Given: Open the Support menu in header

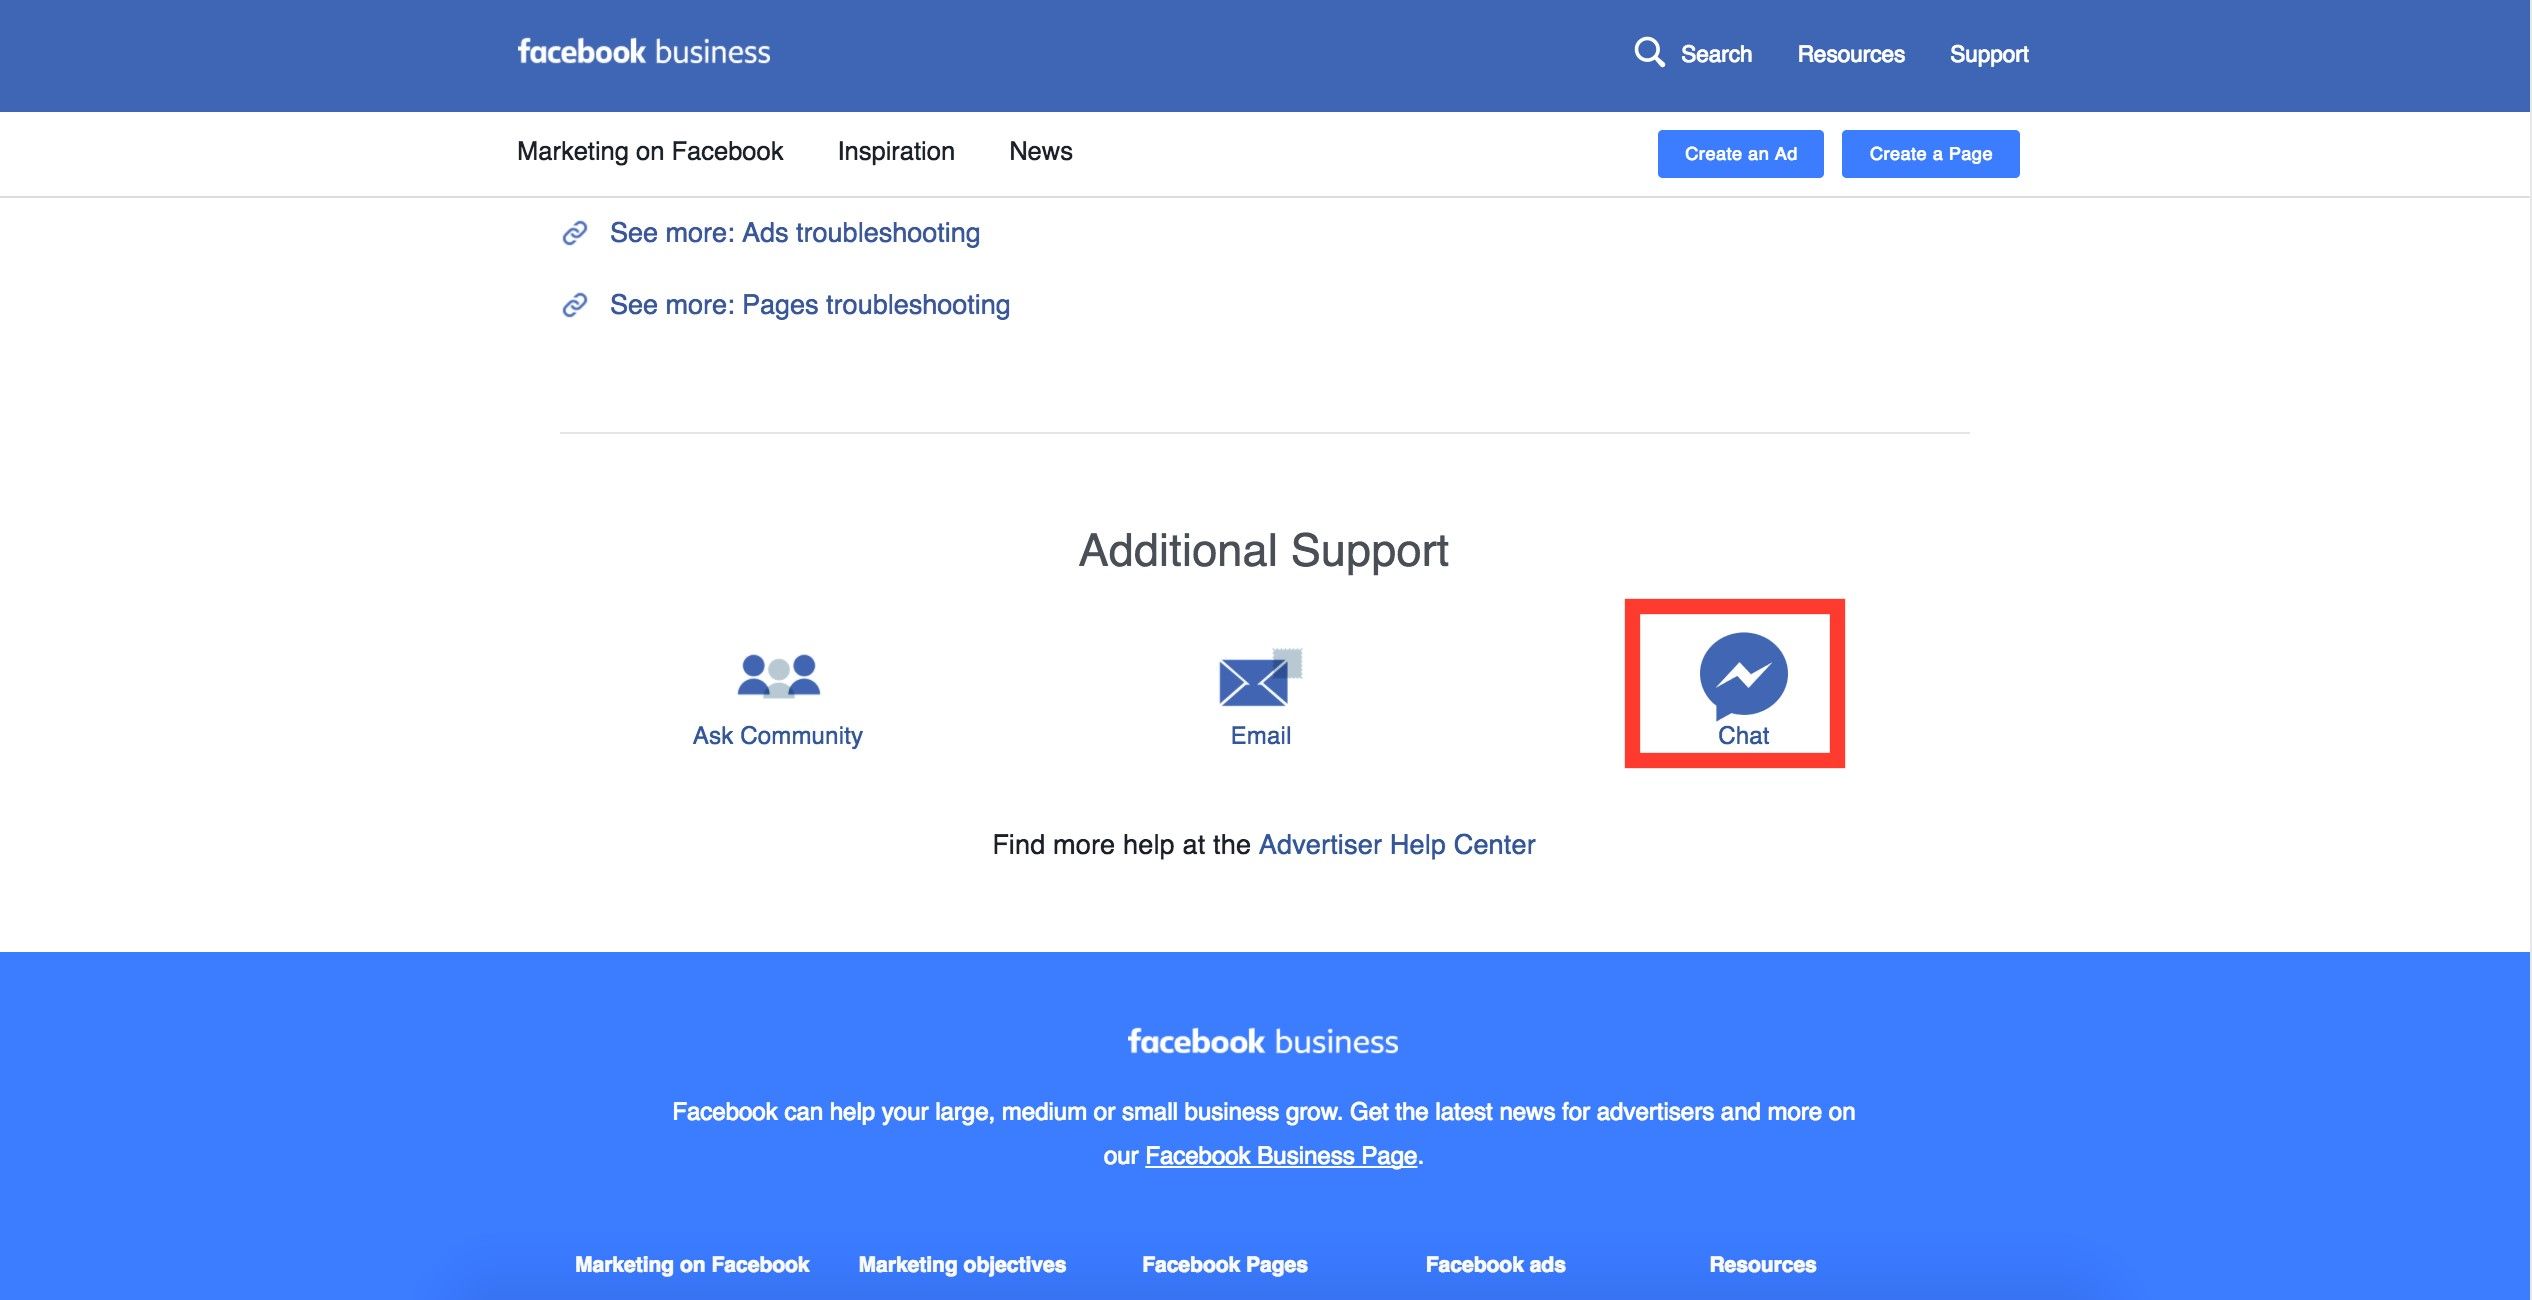Looking at the screenshot, I should (x=1989, y=54).
